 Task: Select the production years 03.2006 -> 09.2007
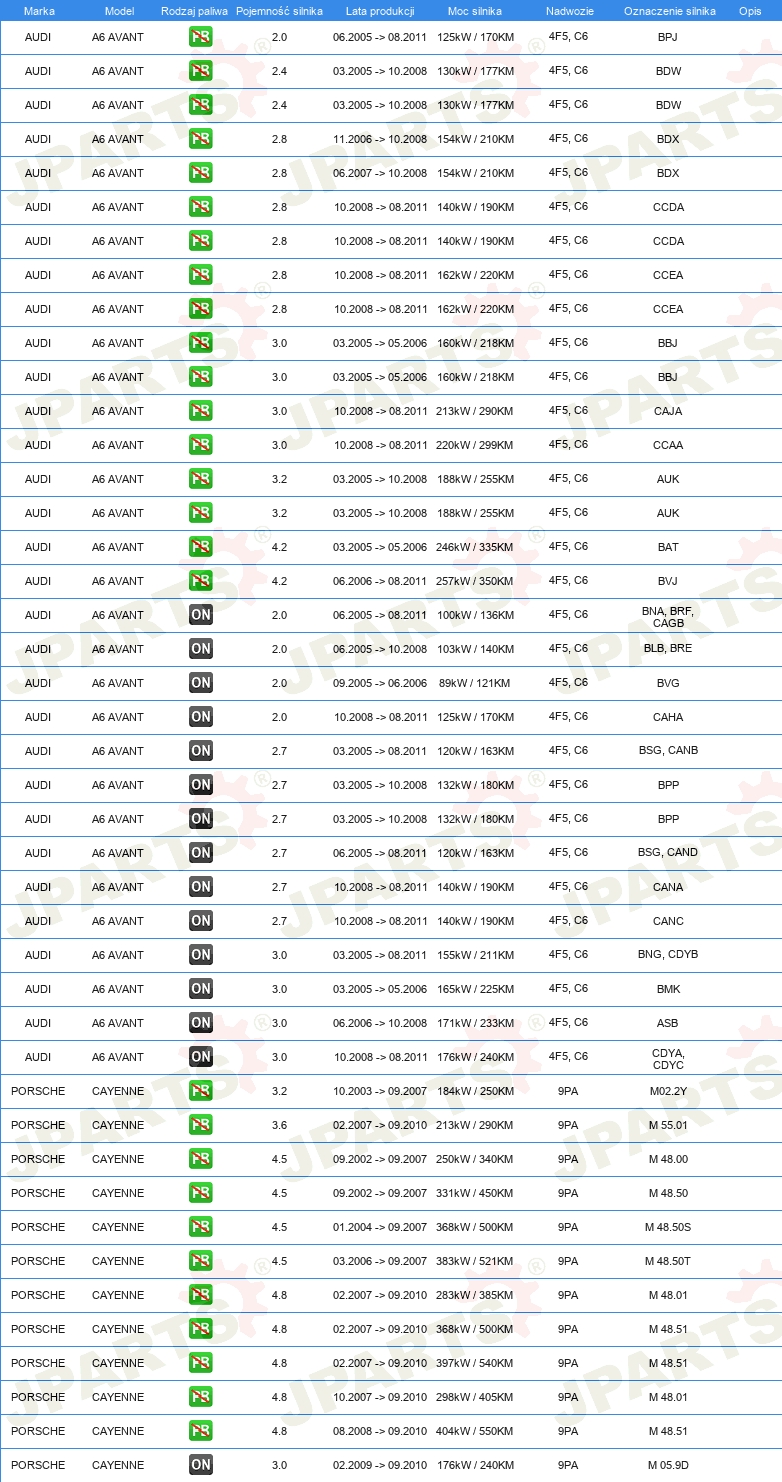(380, 1261)
